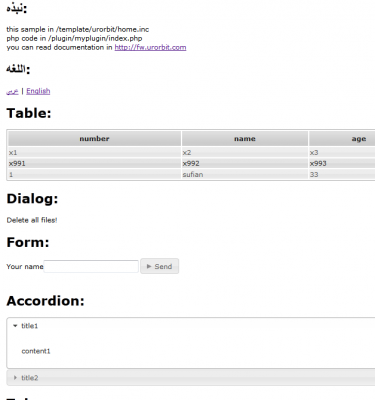Click inside the Your name input field
Screen dimensions: 375x400
coord(91,266)
